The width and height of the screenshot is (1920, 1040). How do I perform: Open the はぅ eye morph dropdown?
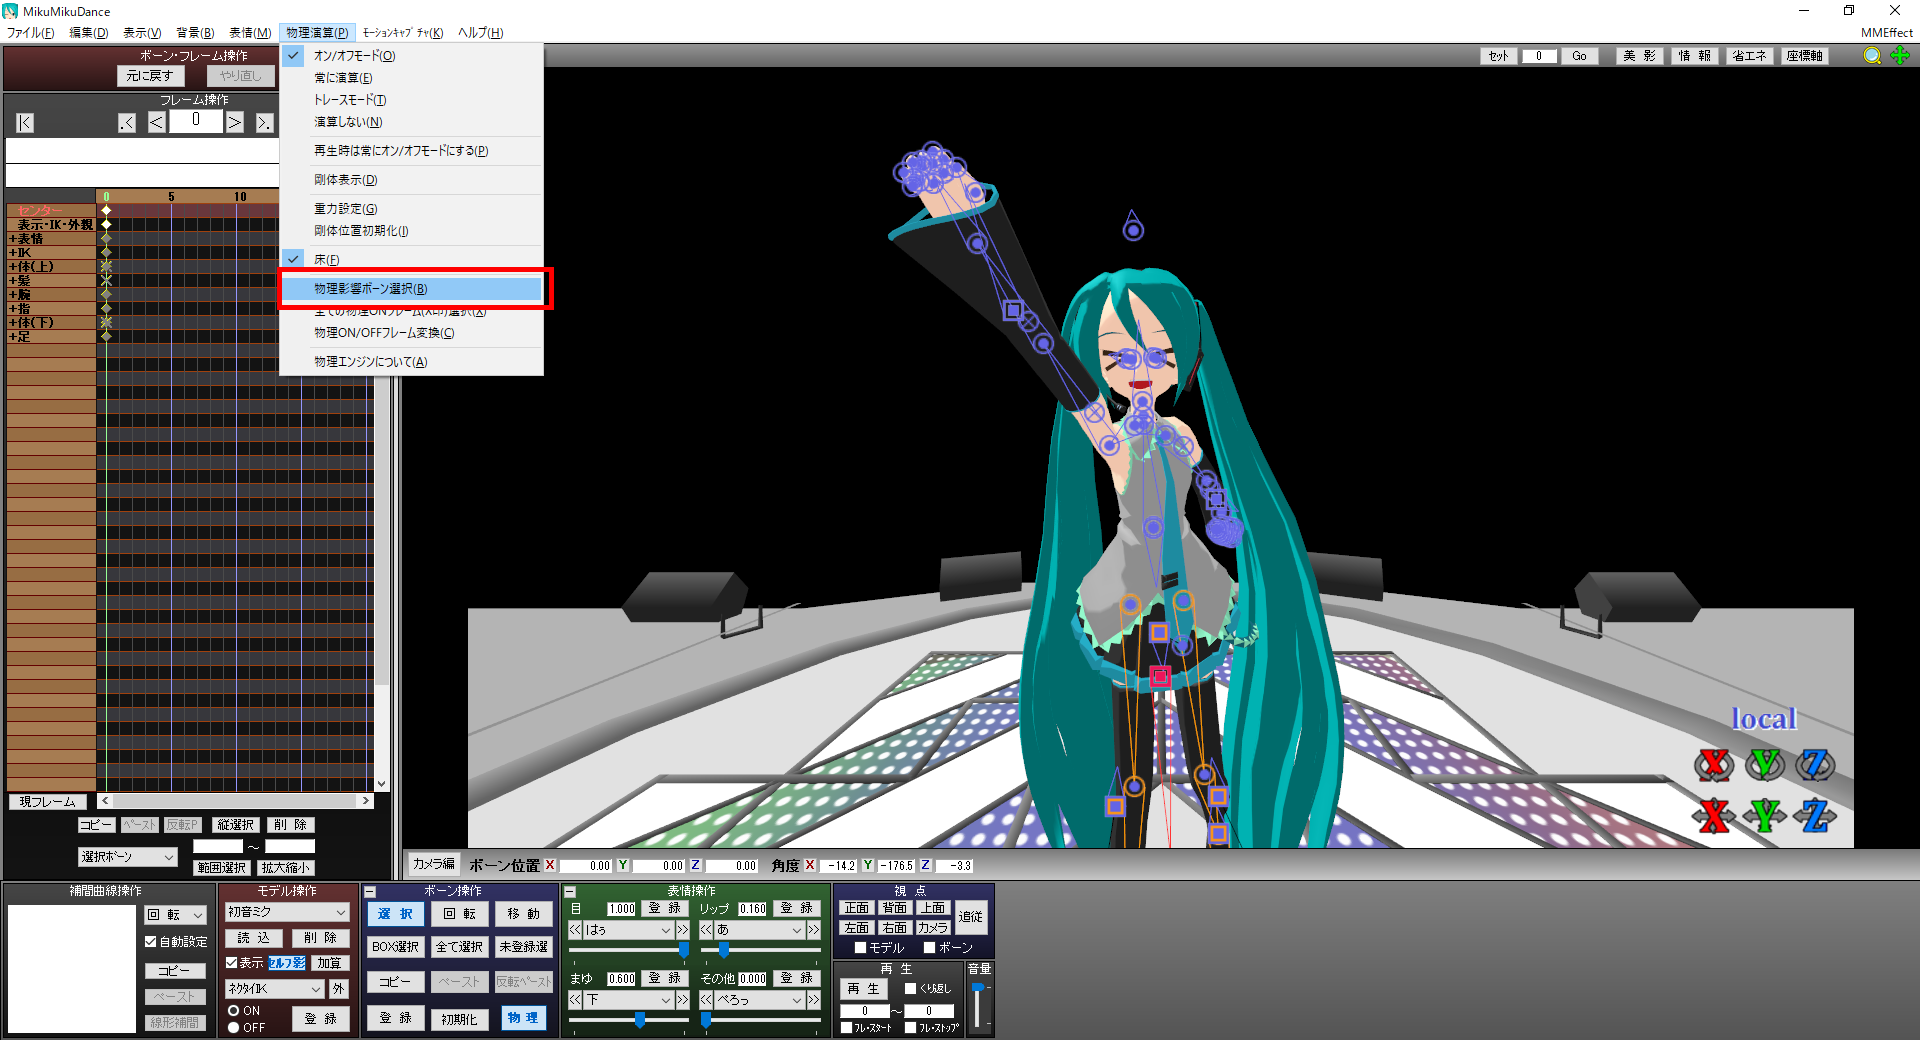pos(629,930)
